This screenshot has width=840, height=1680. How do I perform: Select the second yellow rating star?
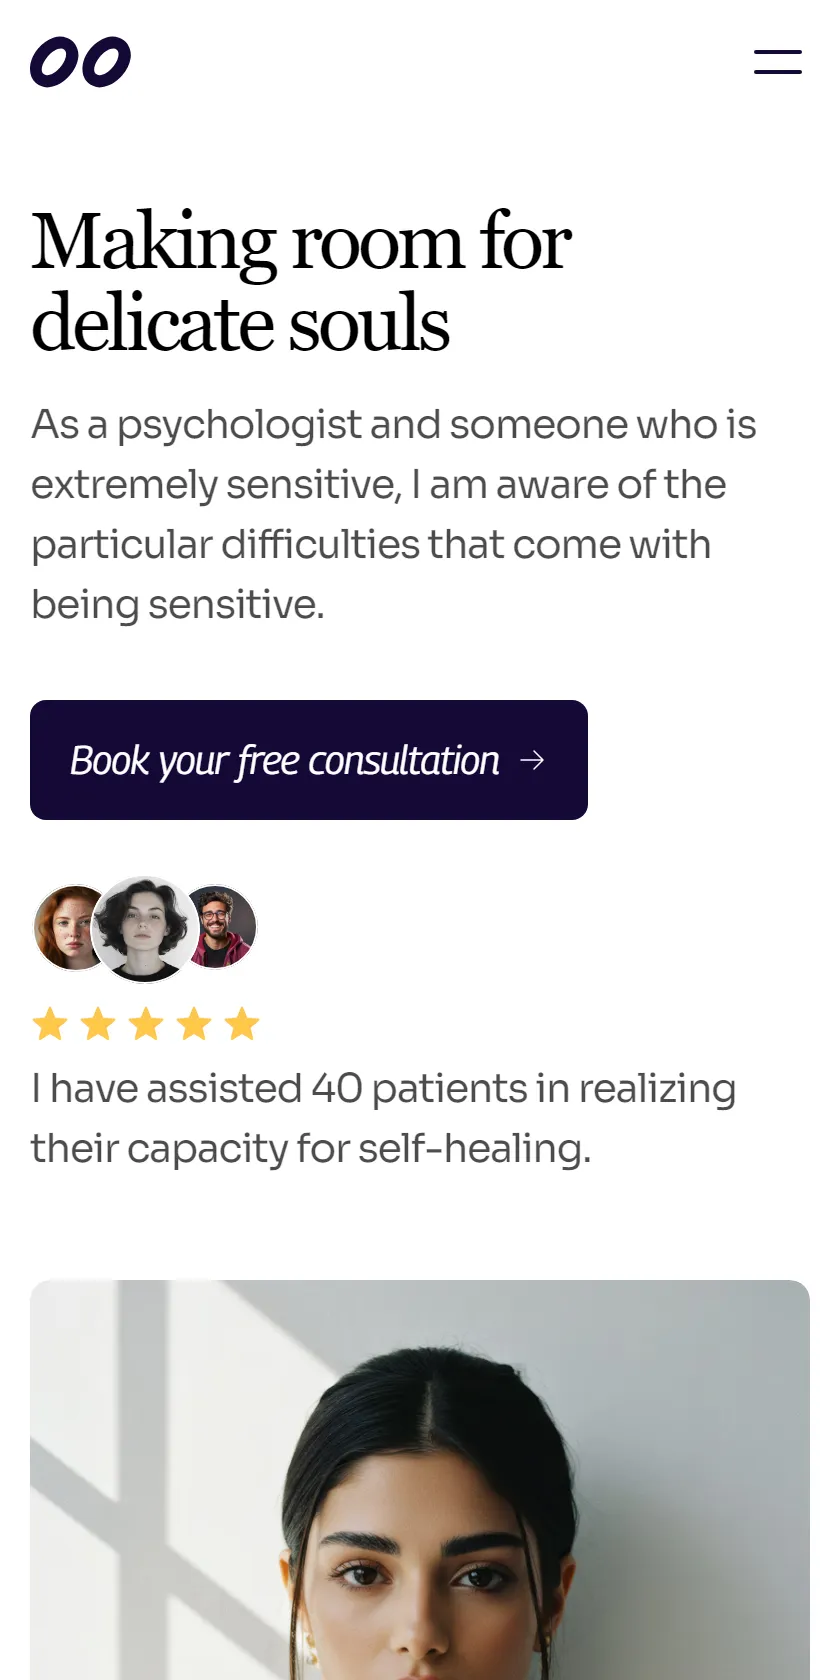[98, 1024]
